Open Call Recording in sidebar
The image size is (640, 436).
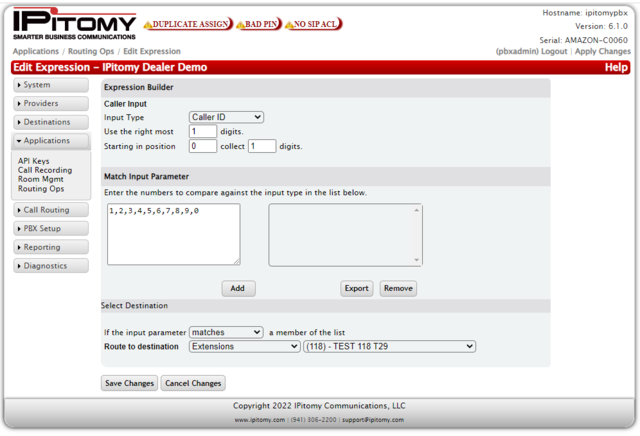tap(45, 170)
